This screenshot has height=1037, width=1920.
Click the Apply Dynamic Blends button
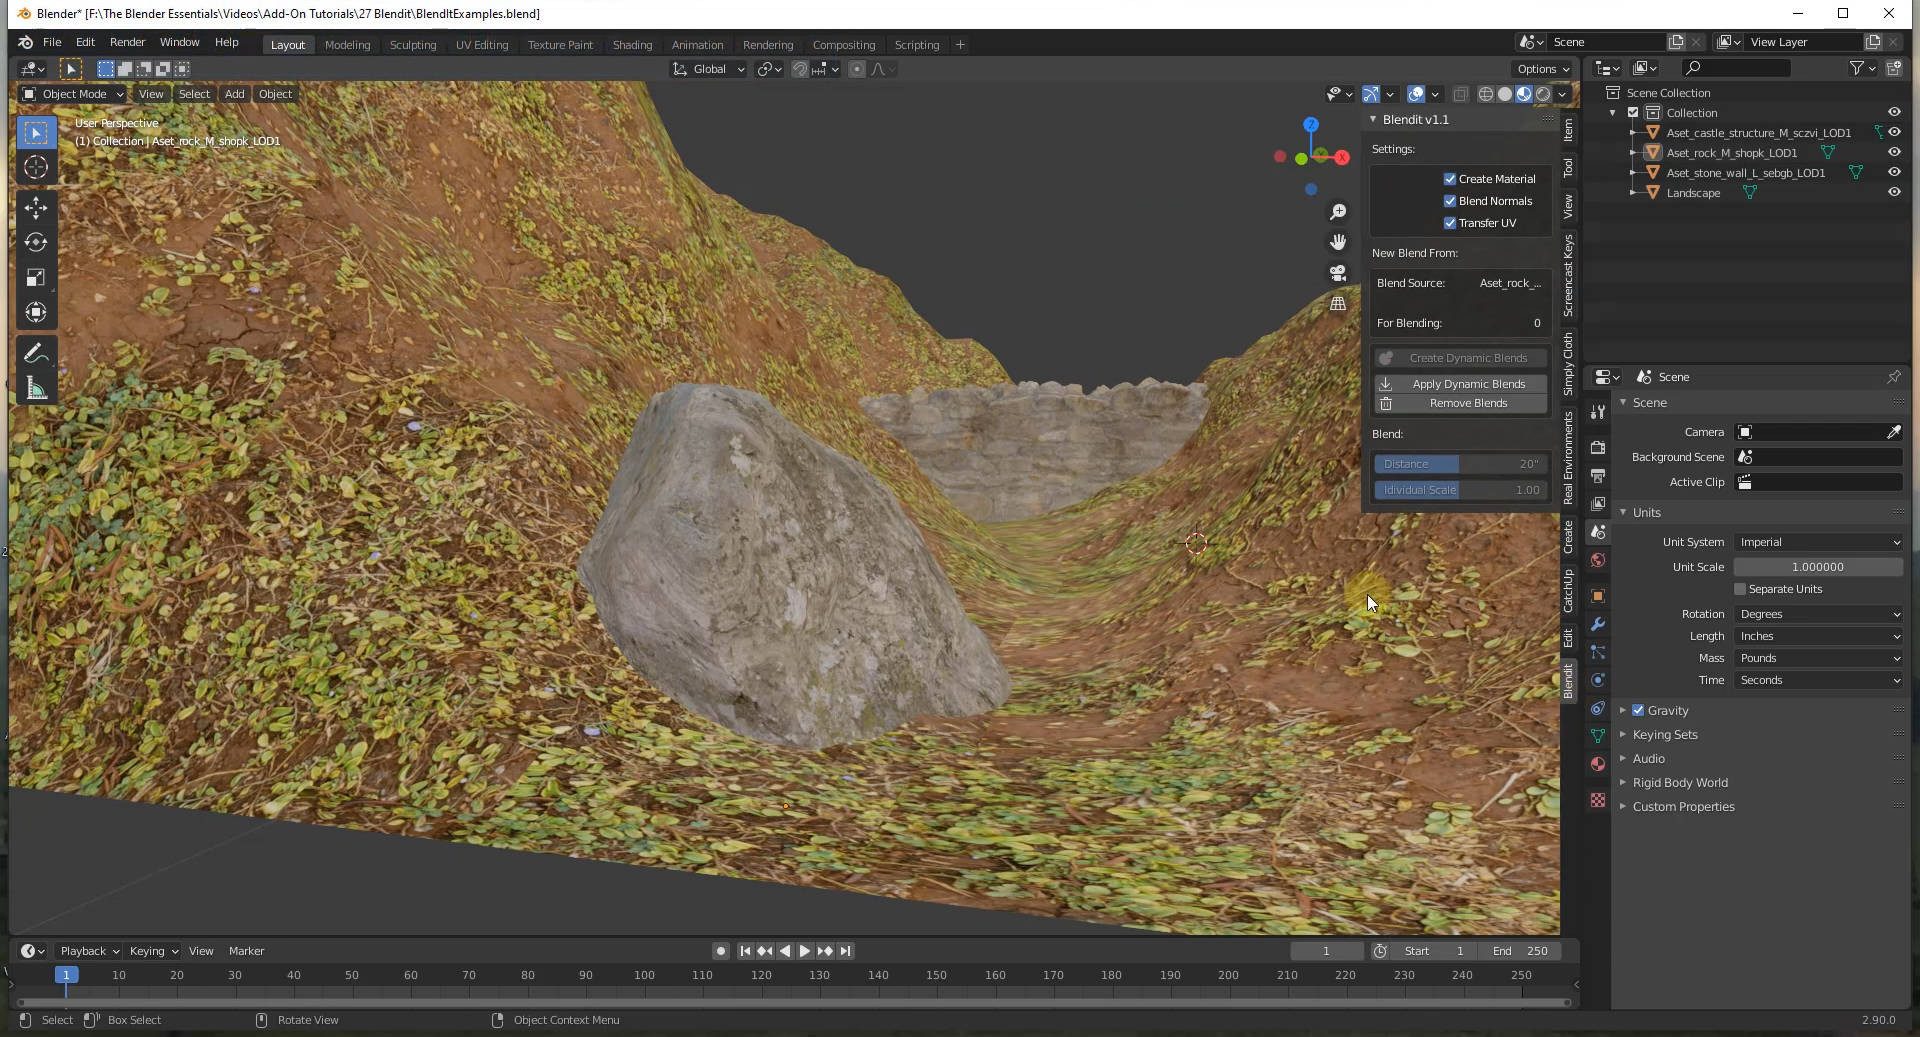[1460, 383]
